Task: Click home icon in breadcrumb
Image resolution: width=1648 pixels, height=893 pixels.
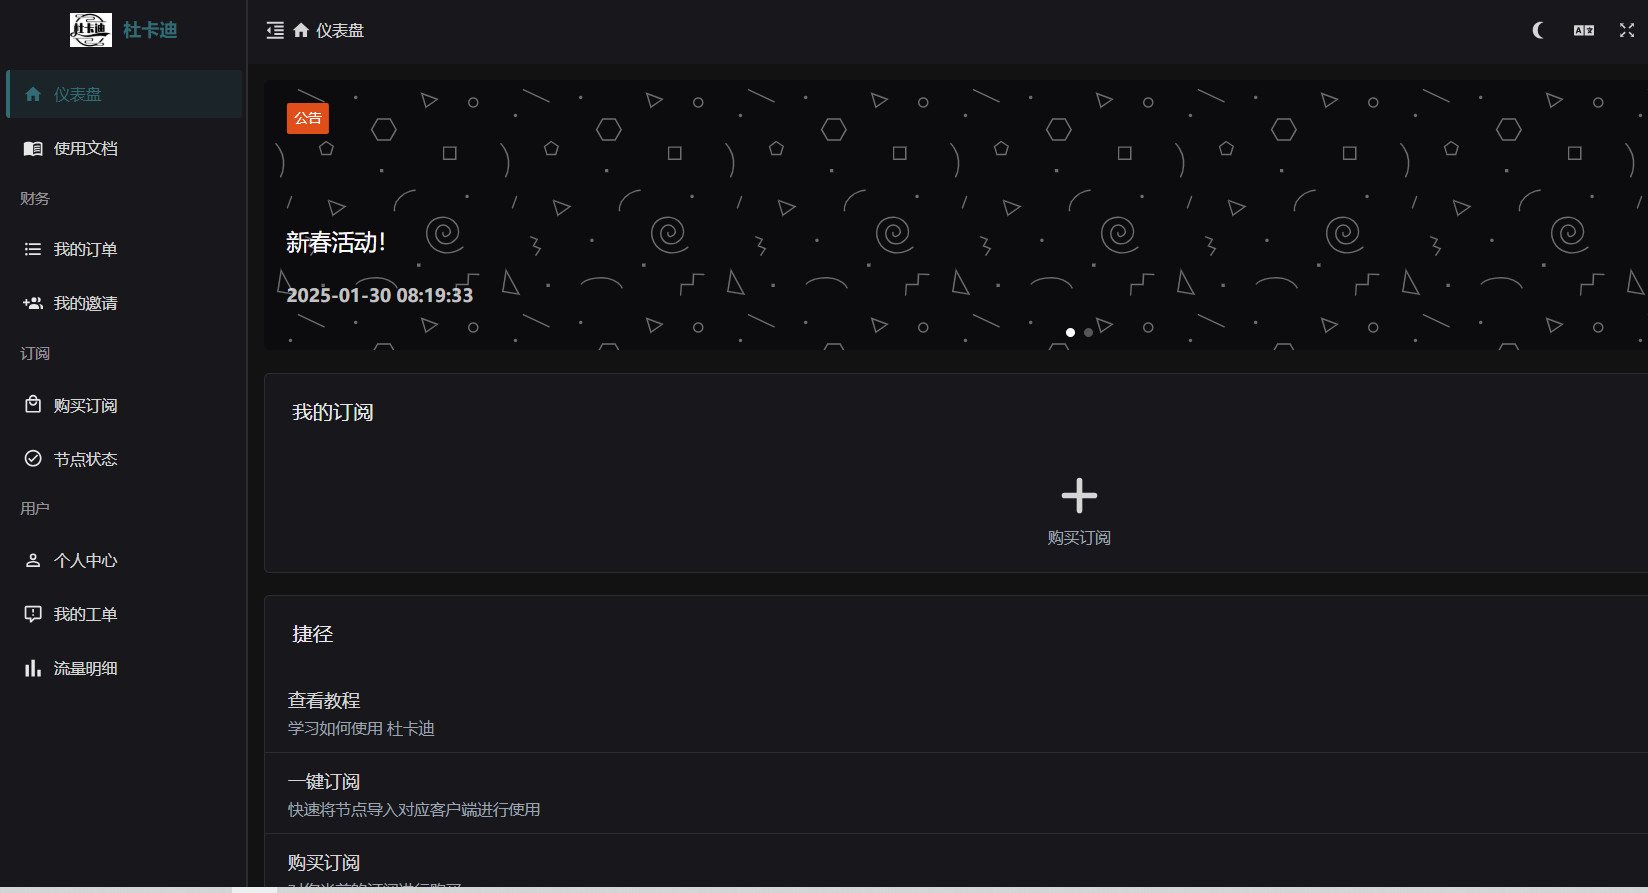Action: tap(301, 31)
